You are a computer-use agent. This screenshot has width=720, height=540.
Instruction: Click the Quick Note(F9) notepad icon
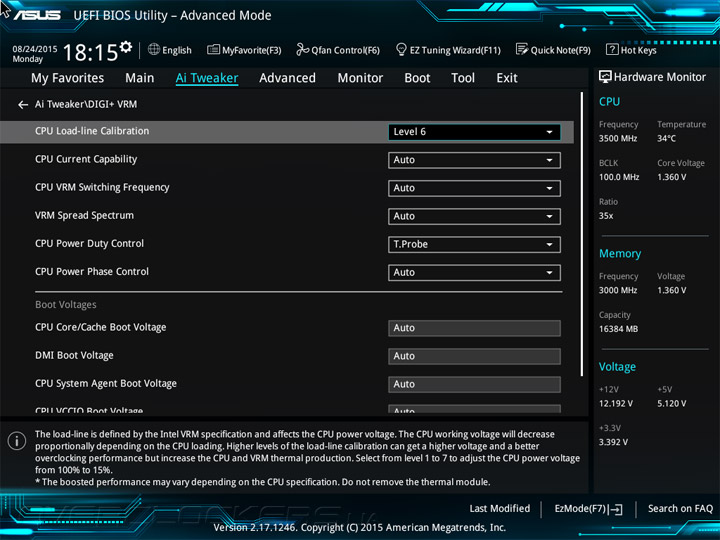pos(522,49)
